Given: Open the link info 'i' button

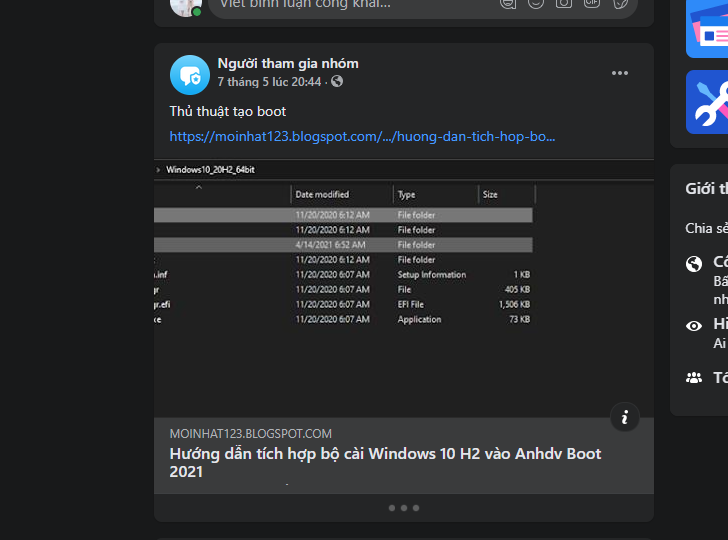Looking at the screenshot, I should pyautogui.click(x=624, y=417).
